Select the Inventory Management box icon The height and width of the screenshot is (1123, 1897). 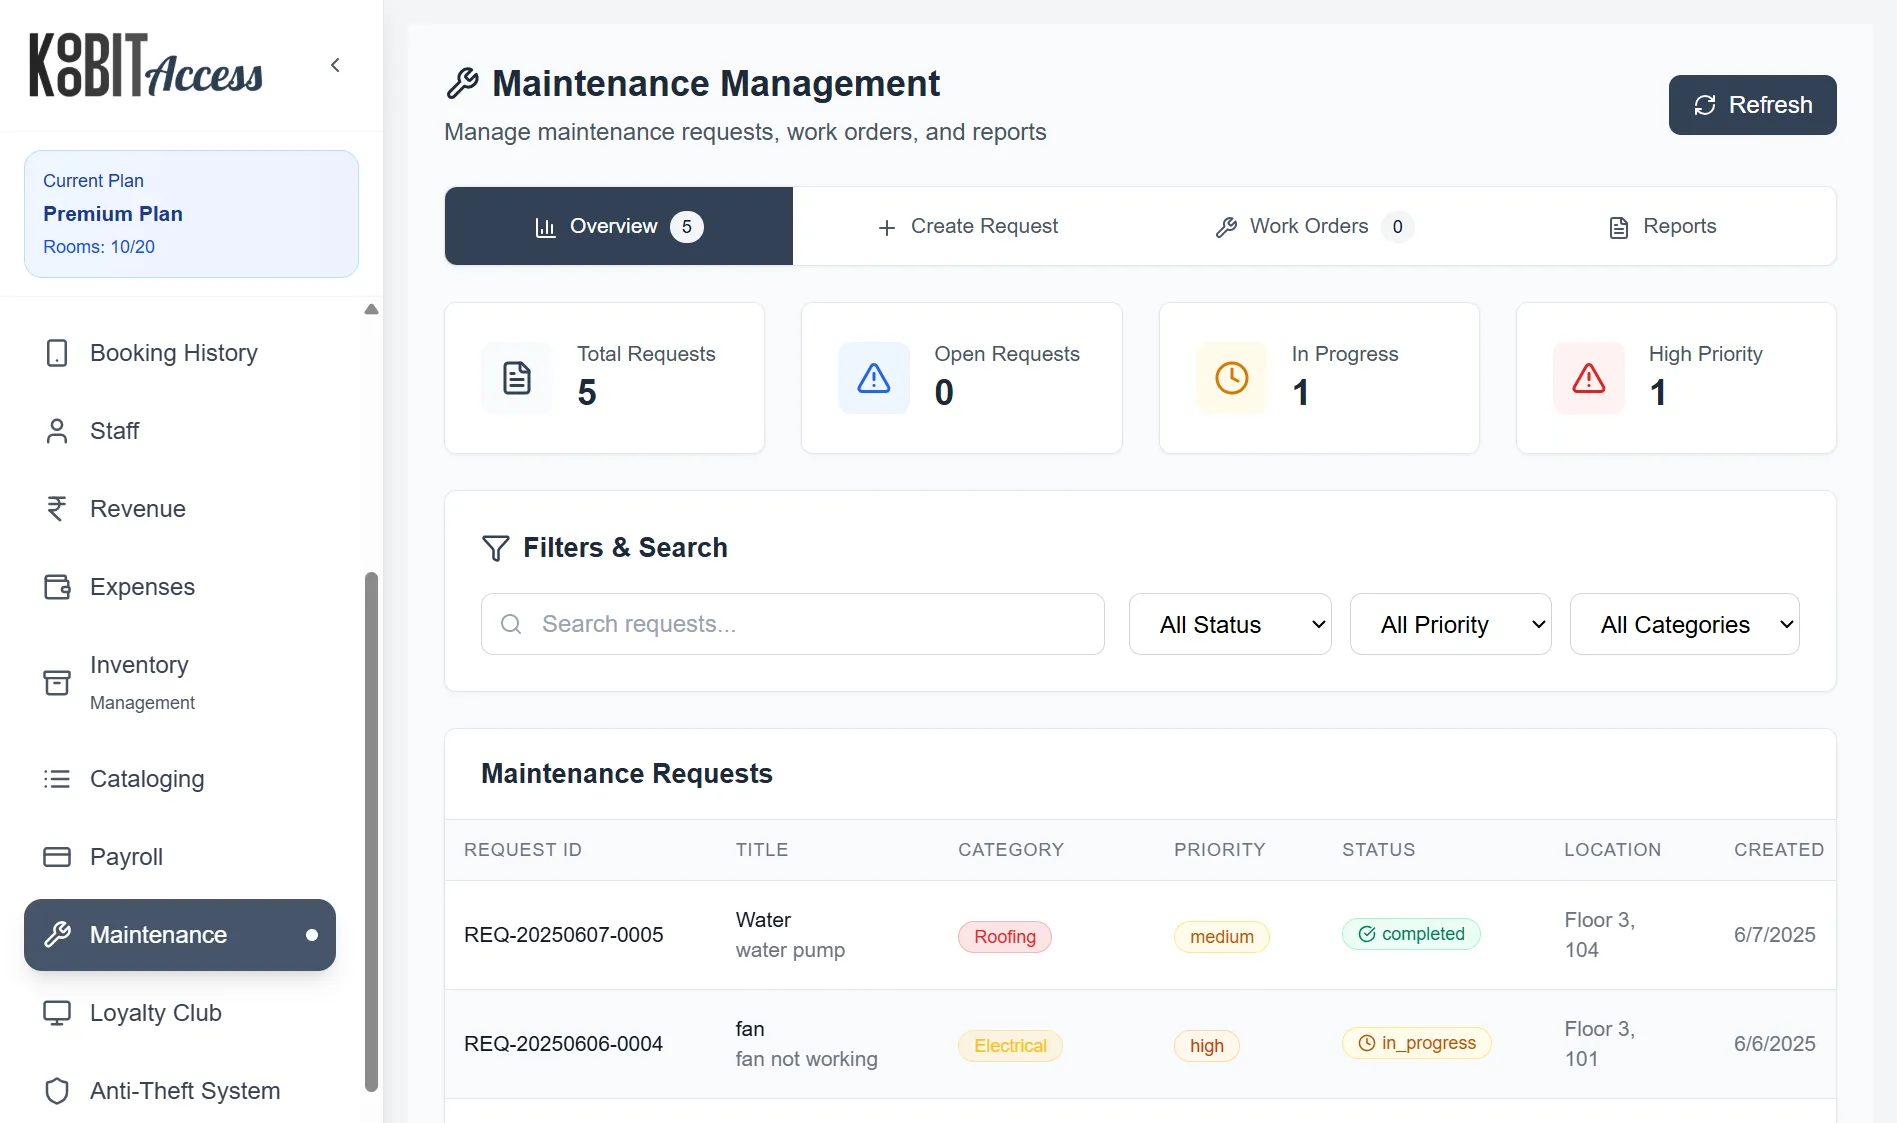click(x=56, y=682)
